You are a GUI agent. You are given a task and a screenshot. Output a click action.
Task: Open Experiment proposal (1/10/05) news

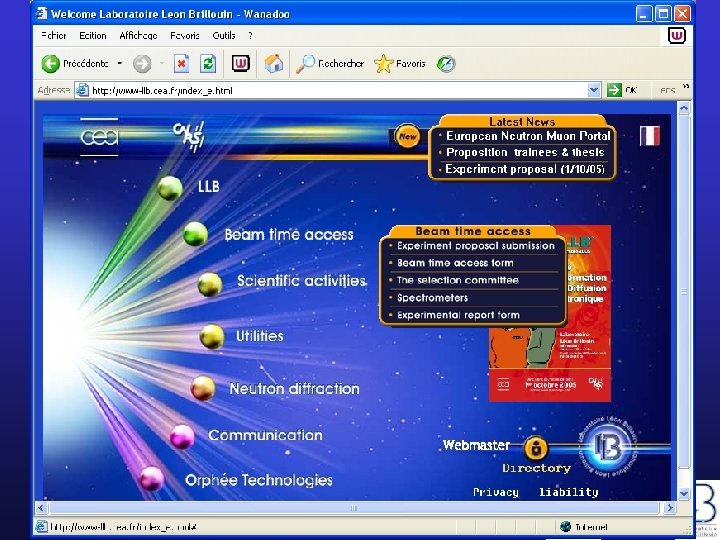coord(525,169)
